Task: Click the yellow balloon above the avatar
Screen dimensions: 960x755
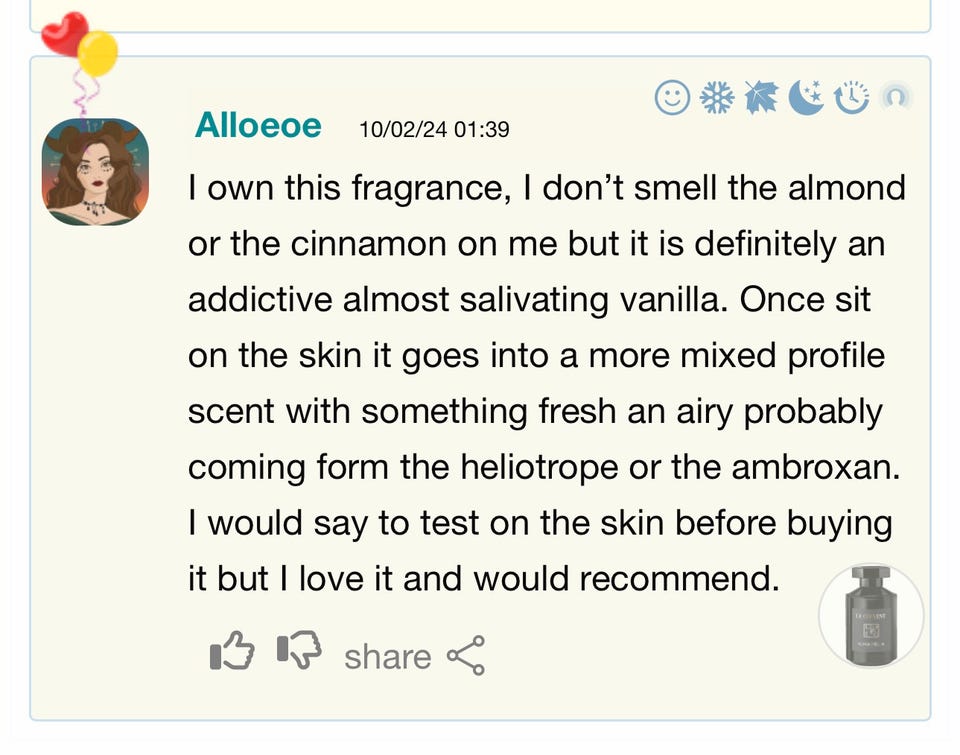Action: tap(98, 53)
